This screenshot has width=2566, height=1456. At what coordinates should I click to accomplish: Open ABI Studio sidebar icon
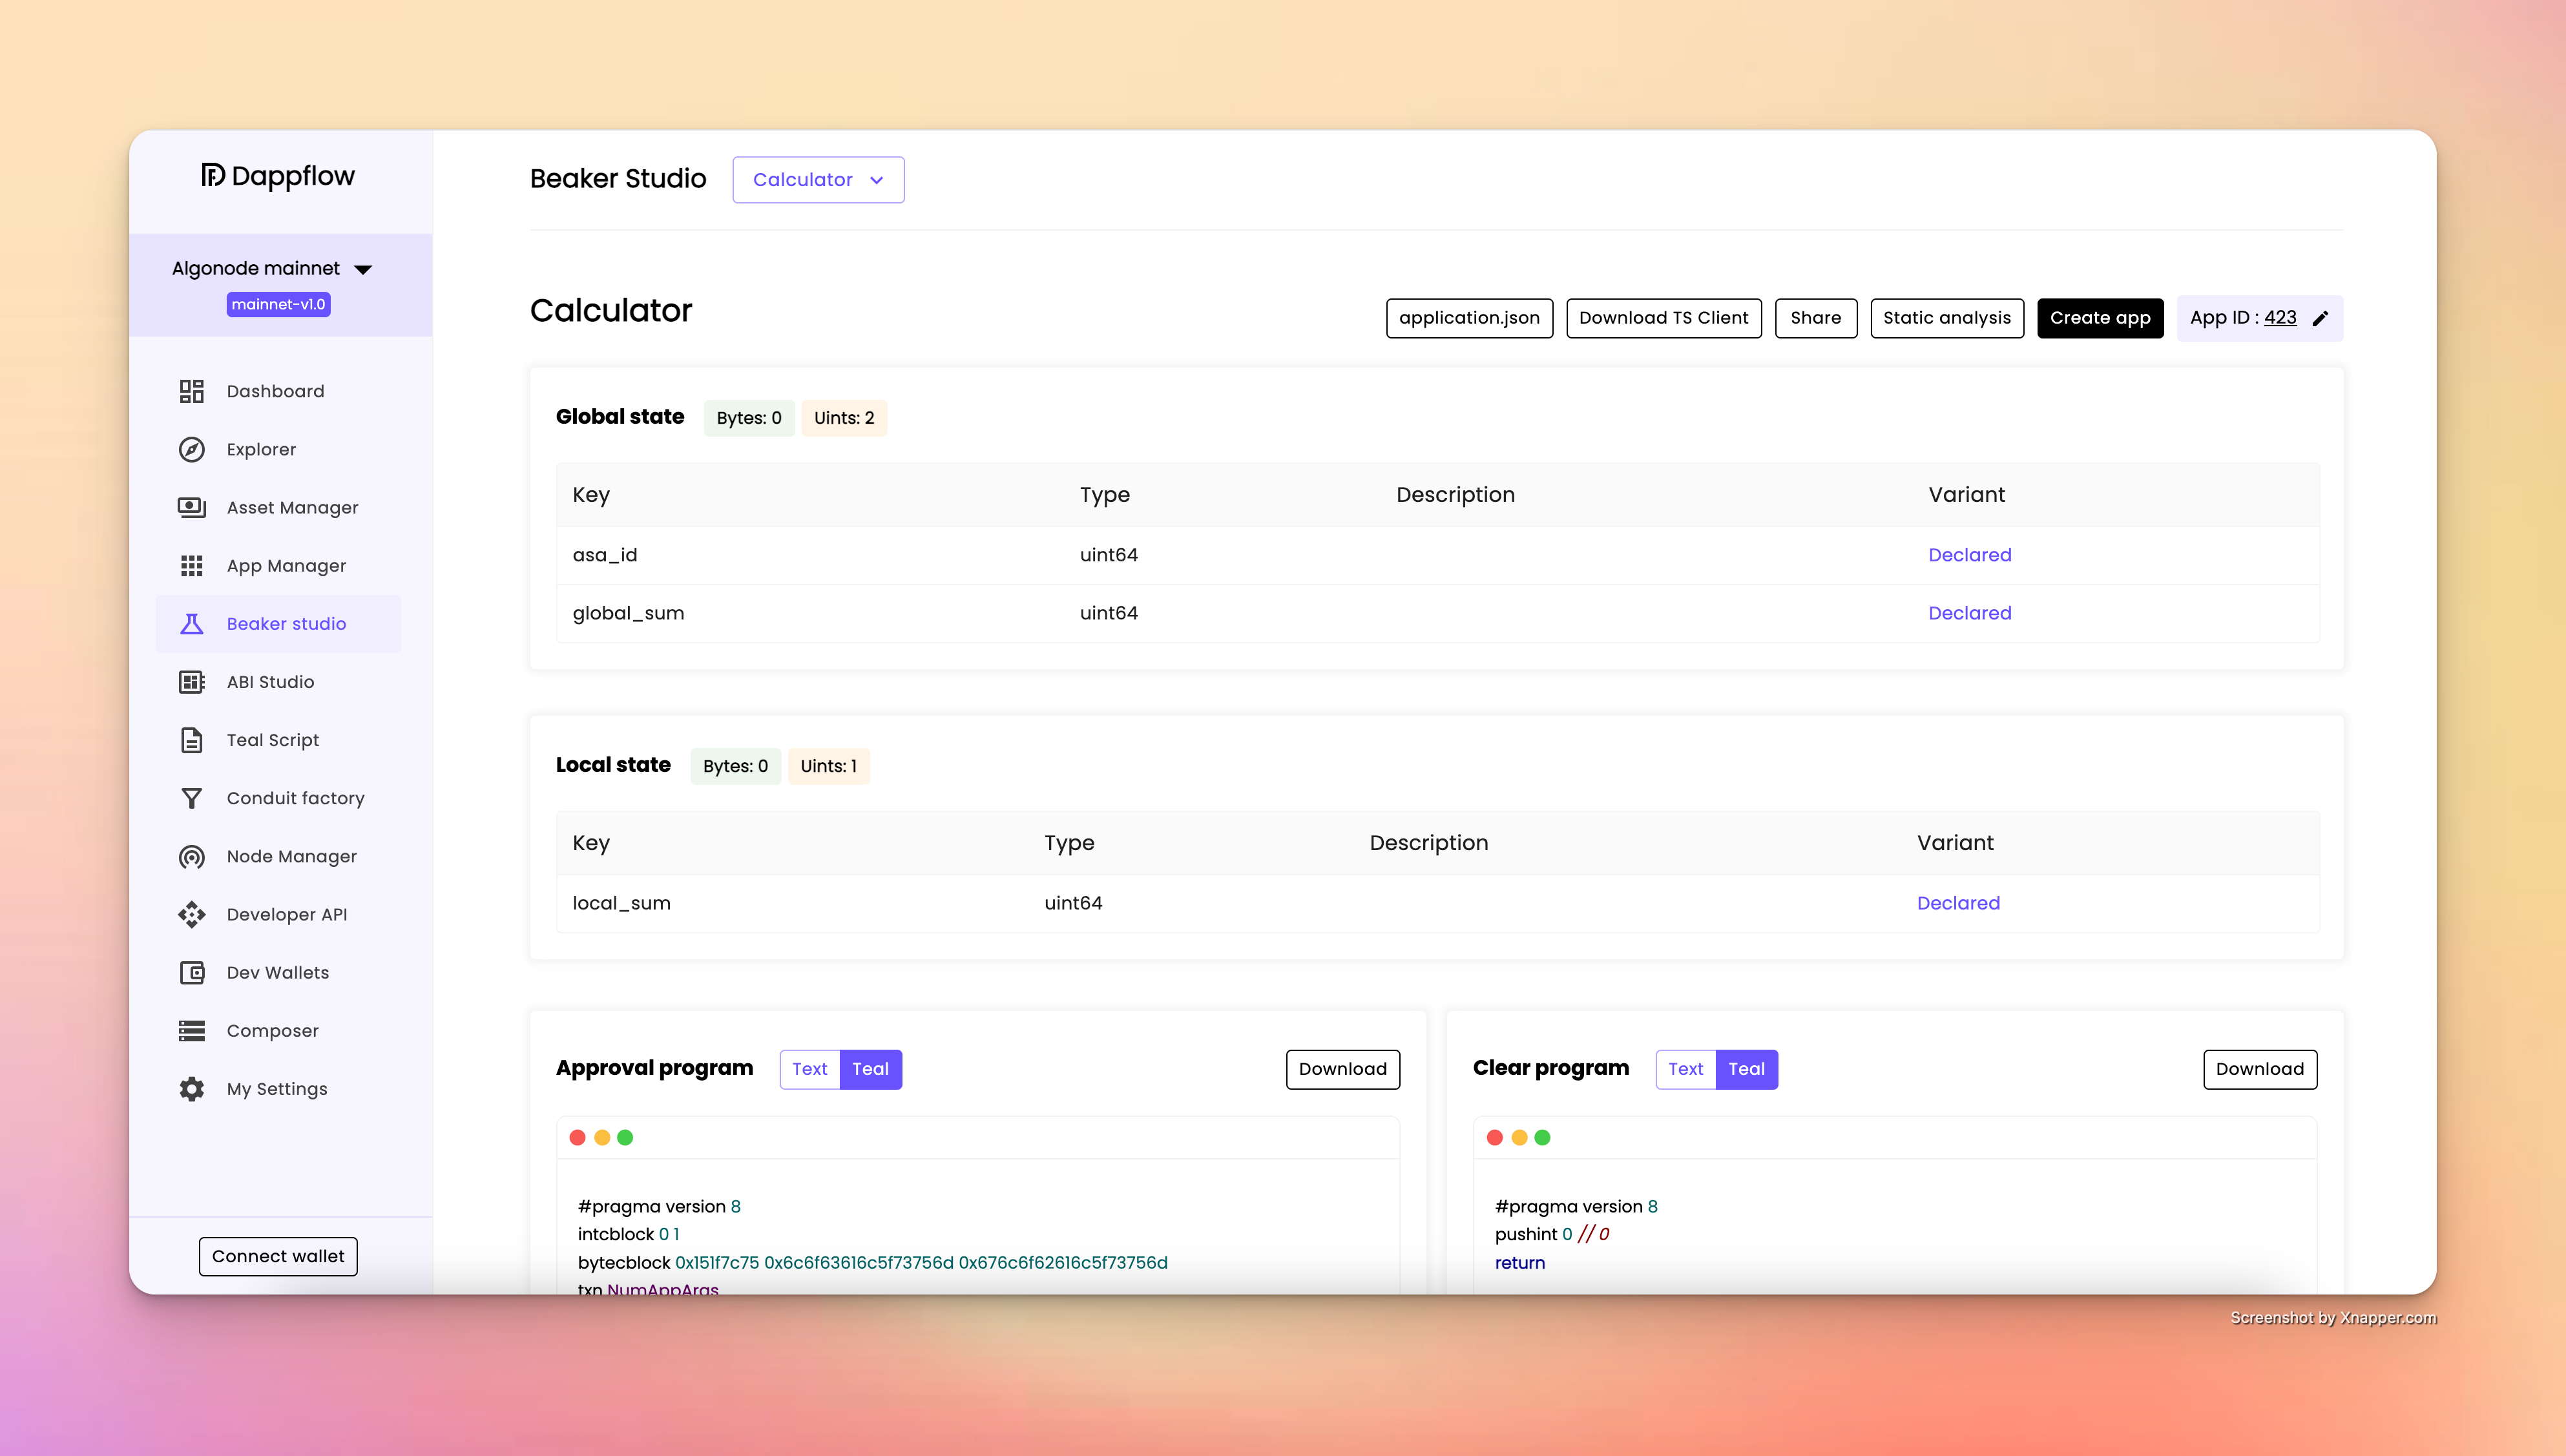191,682
